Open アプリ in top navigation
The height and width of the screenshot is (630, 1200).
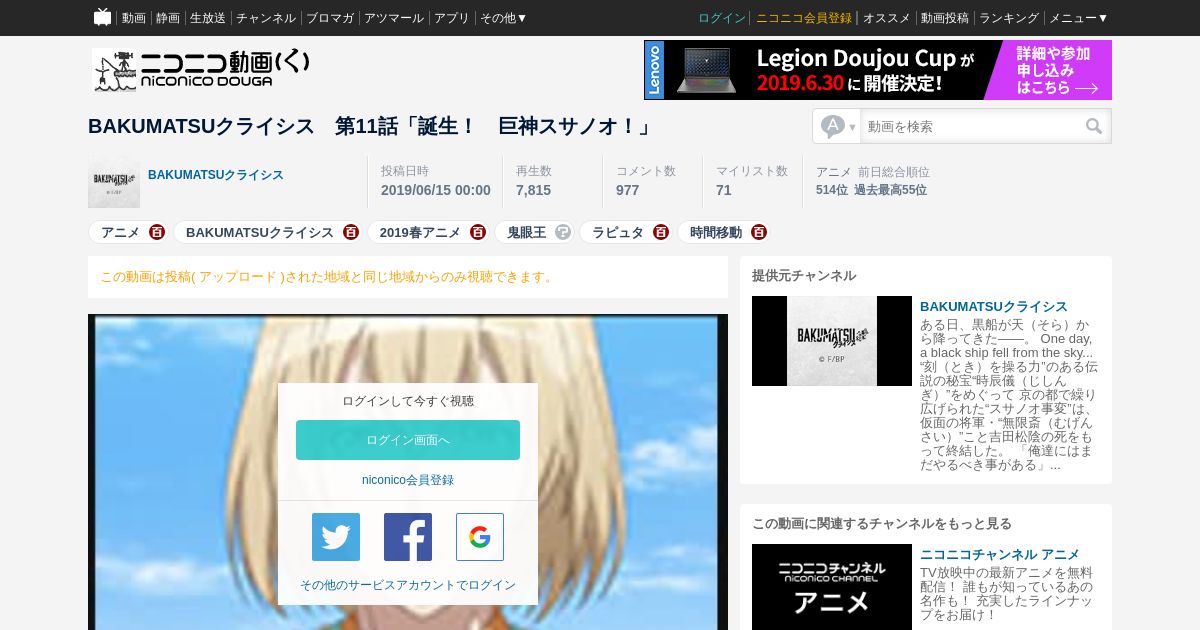point(452,18)
